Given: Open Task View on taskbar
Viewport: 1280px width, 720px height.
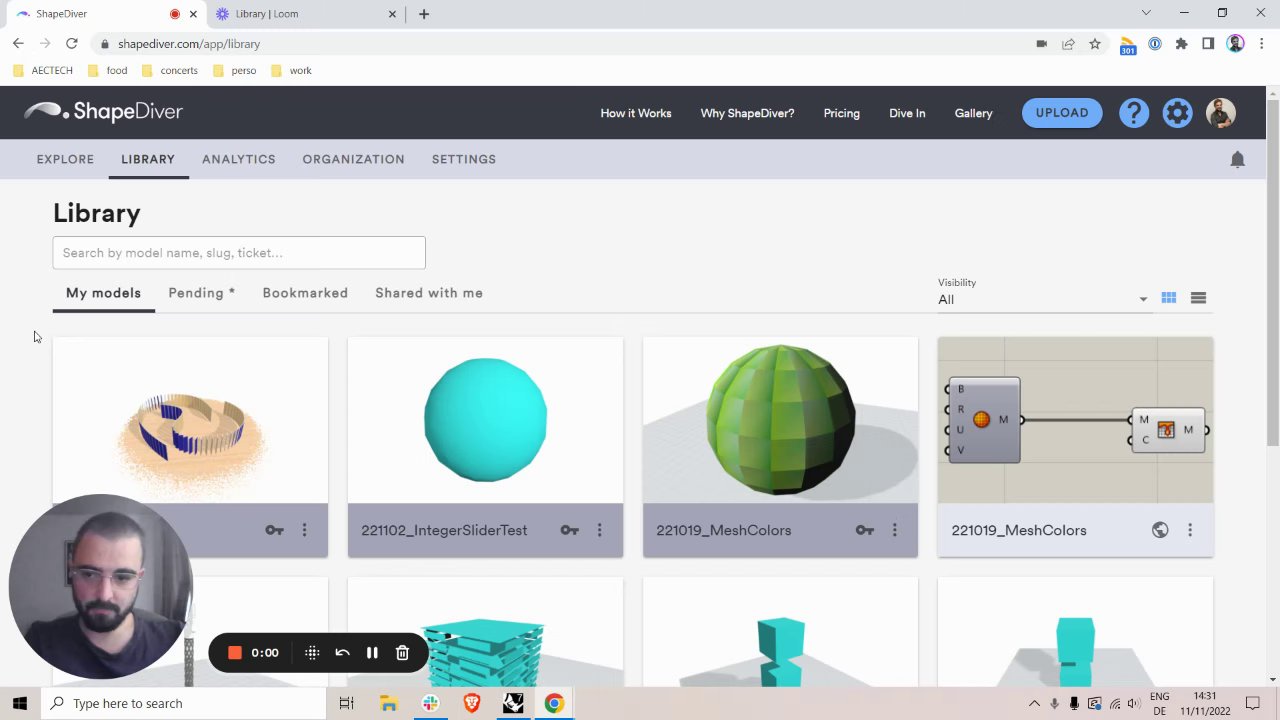Looking at the screenshot, I should coord(346,704).
